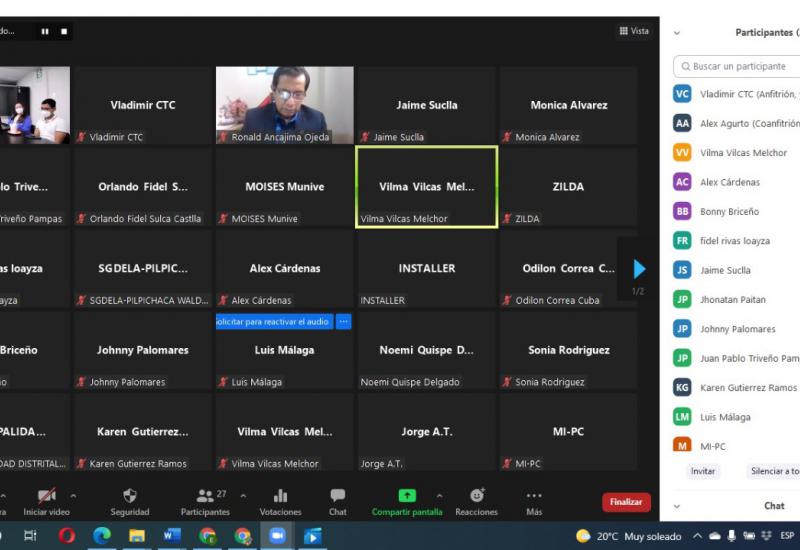Click the Reacciones emoji icon
The width and height of the screenshot is (800, 550).
pyautogui.click(x=477, y=496)
